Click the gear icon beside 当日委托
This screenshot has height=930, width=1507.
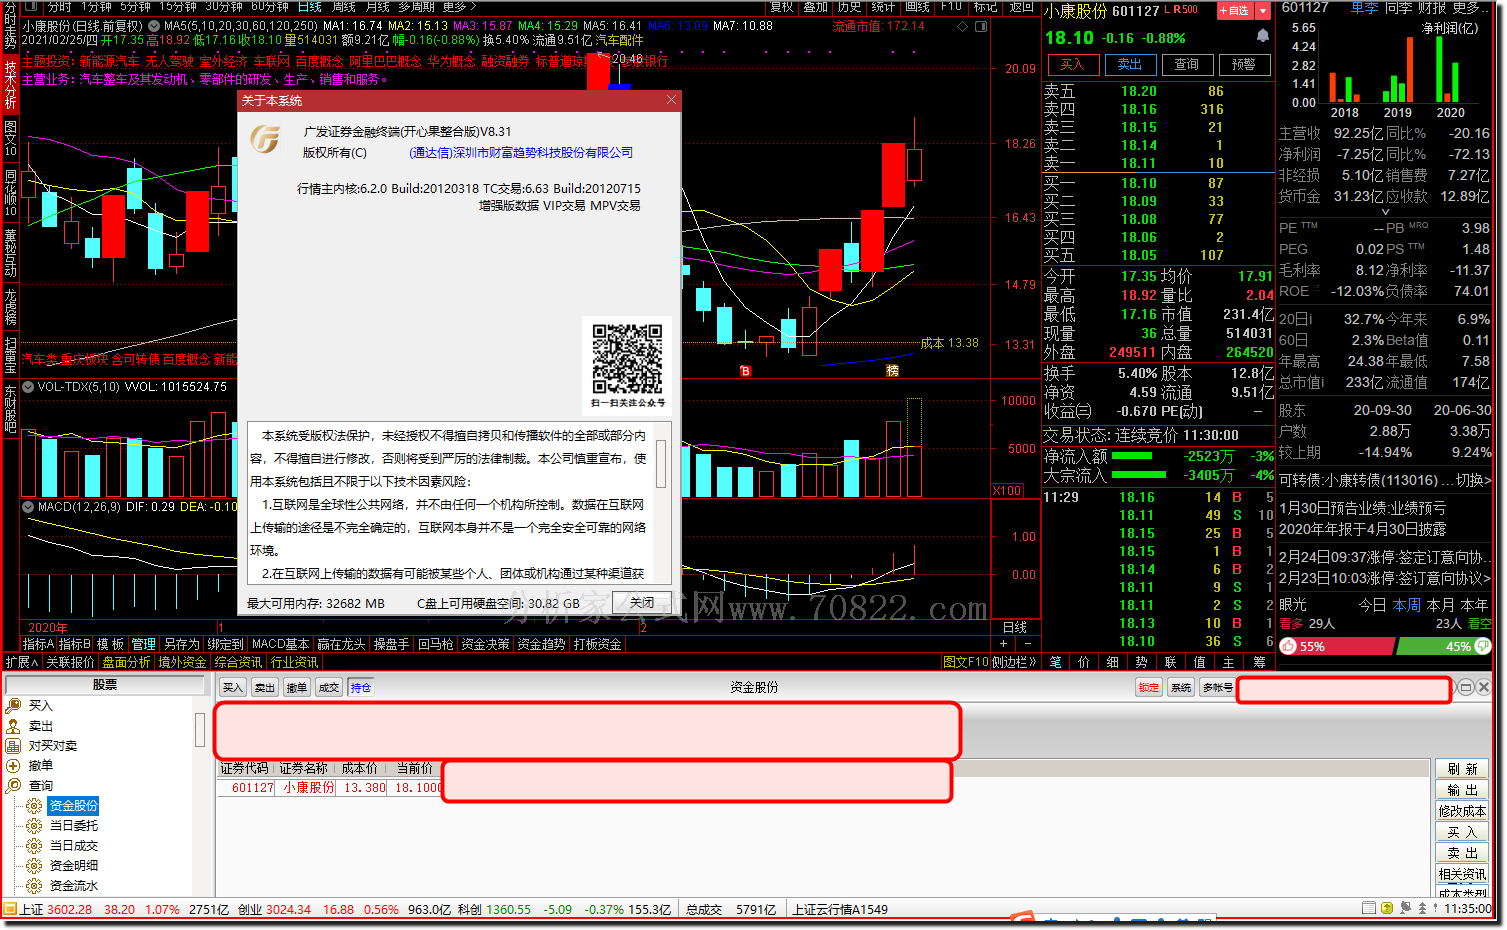point(34,826)
